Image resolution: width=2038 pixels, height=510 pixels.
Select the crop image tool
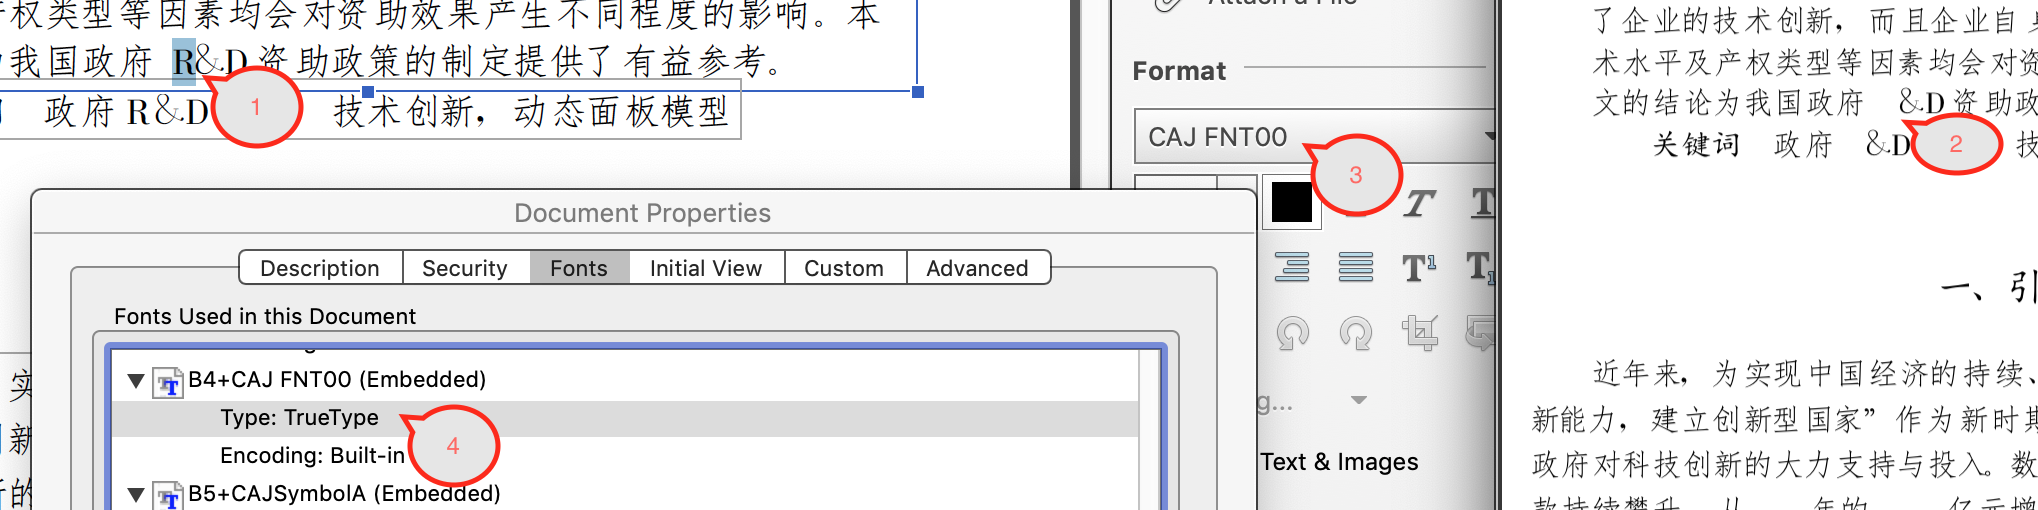click(1419, 332)
